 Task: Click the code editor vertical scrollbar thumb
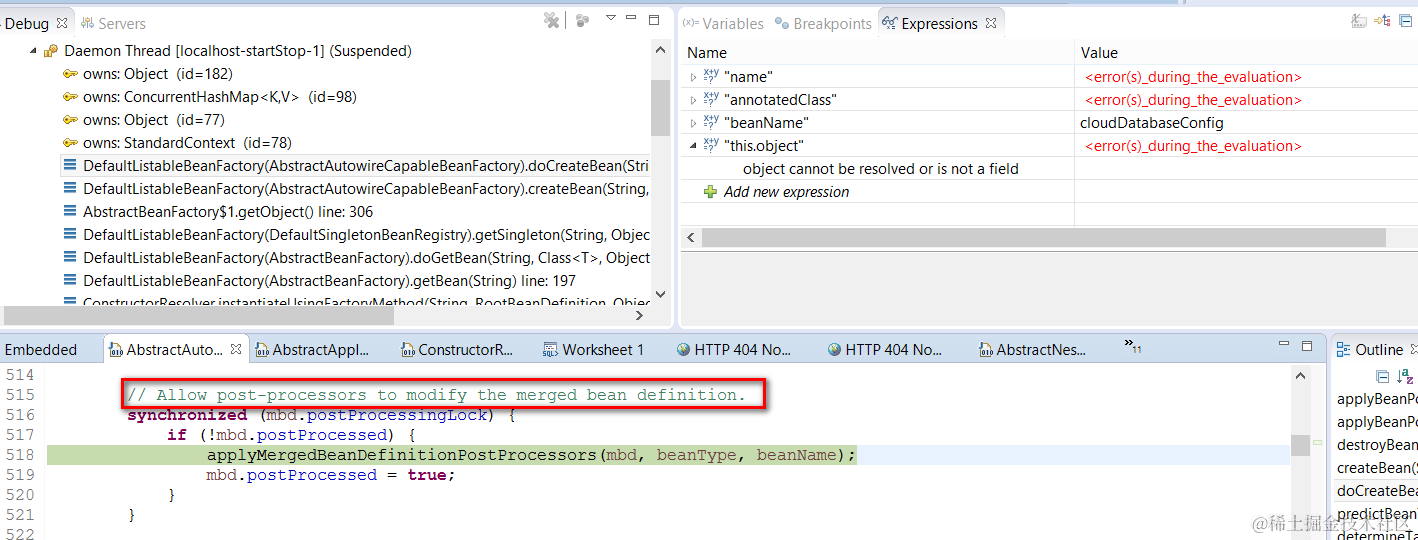[1300, 445]
